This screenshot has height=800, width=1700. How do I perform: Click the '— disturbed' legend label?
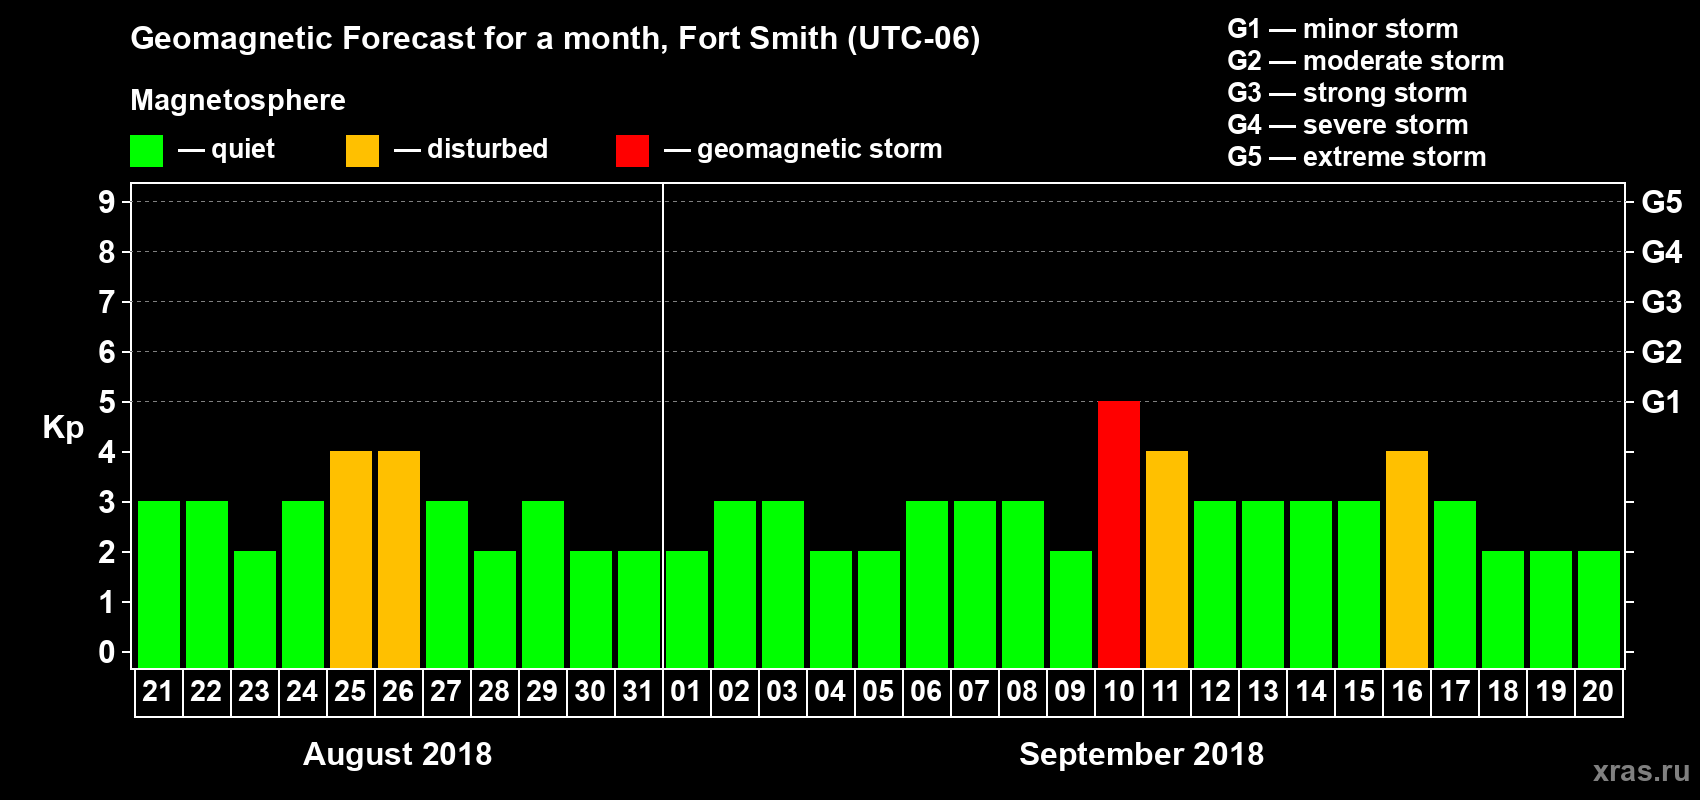click(471, 149)
